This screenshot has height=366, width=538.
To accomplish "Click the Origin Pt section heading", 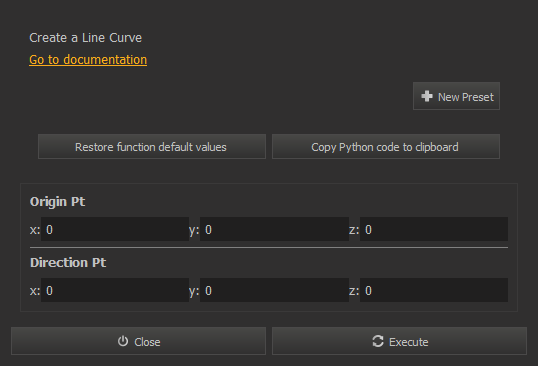I will (57, 202).
